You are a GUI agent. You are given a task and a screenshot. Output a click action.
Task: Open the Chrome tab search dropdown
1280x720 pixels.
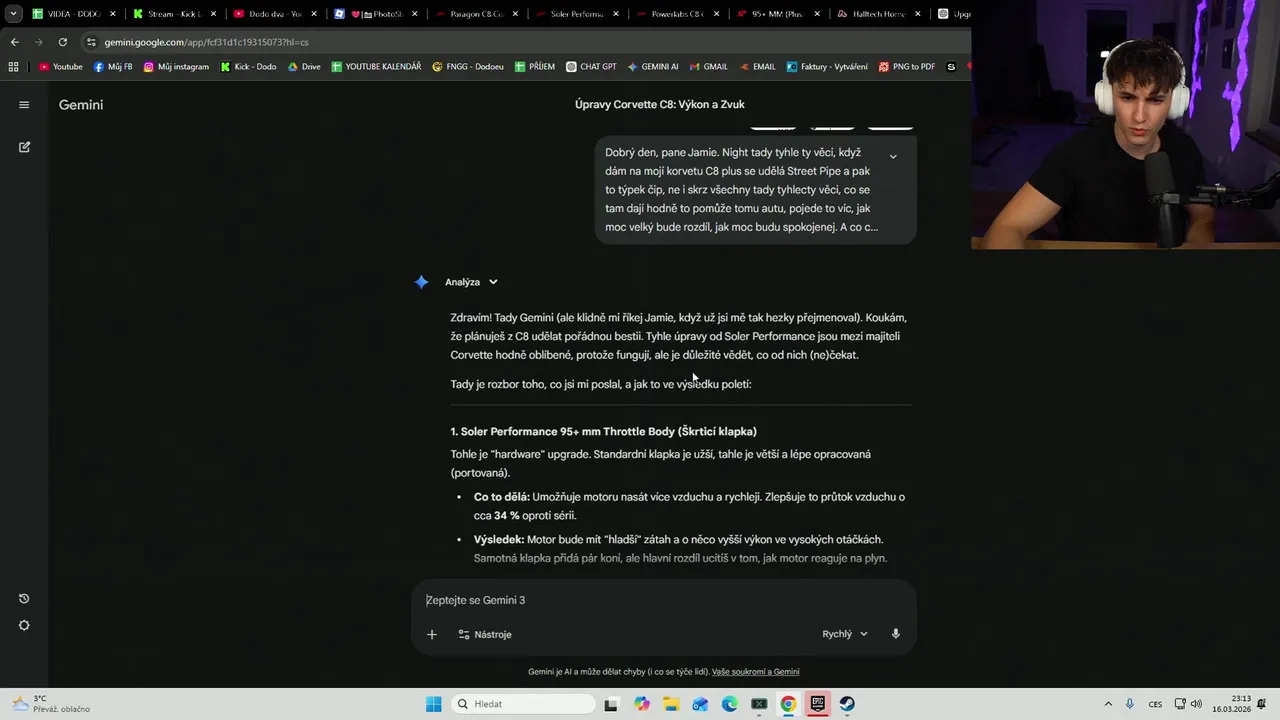[13, 14]
